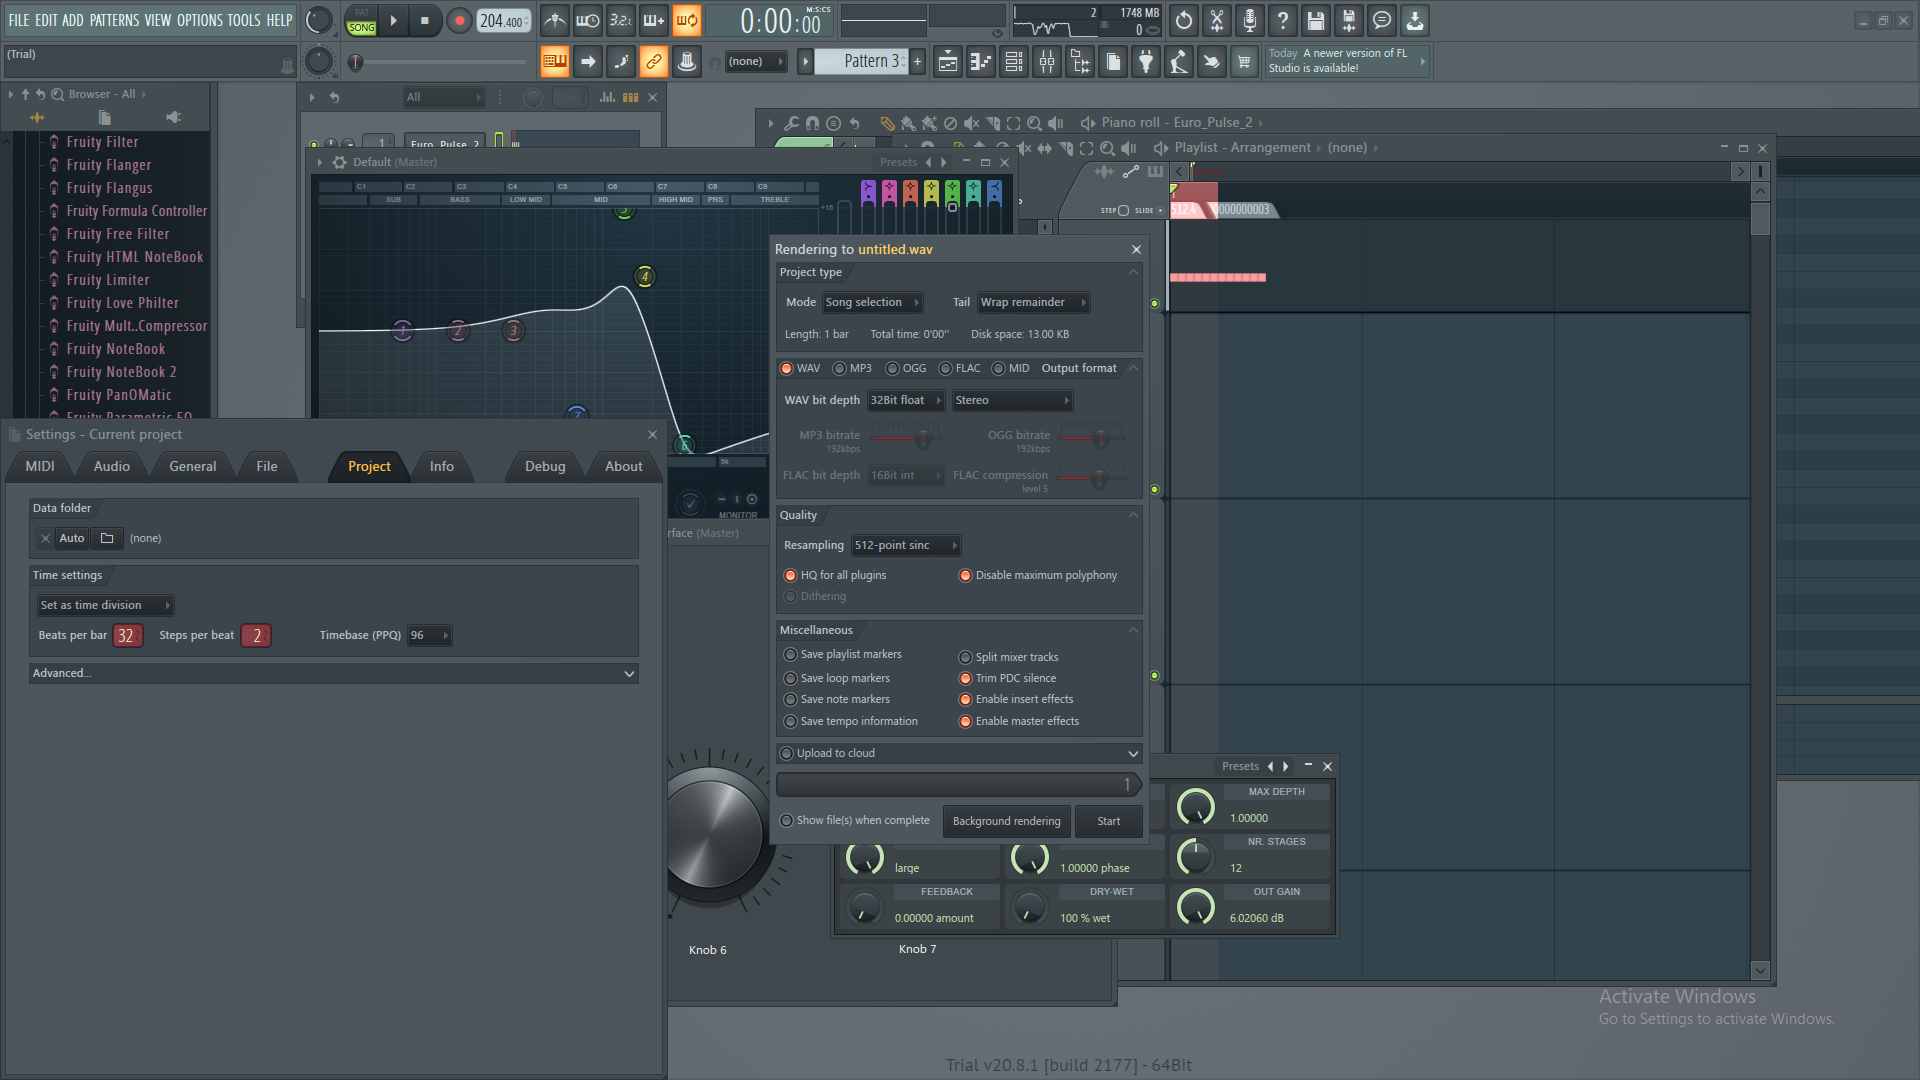Click the one-click recording microphone icon

[x=1250, y=20]
